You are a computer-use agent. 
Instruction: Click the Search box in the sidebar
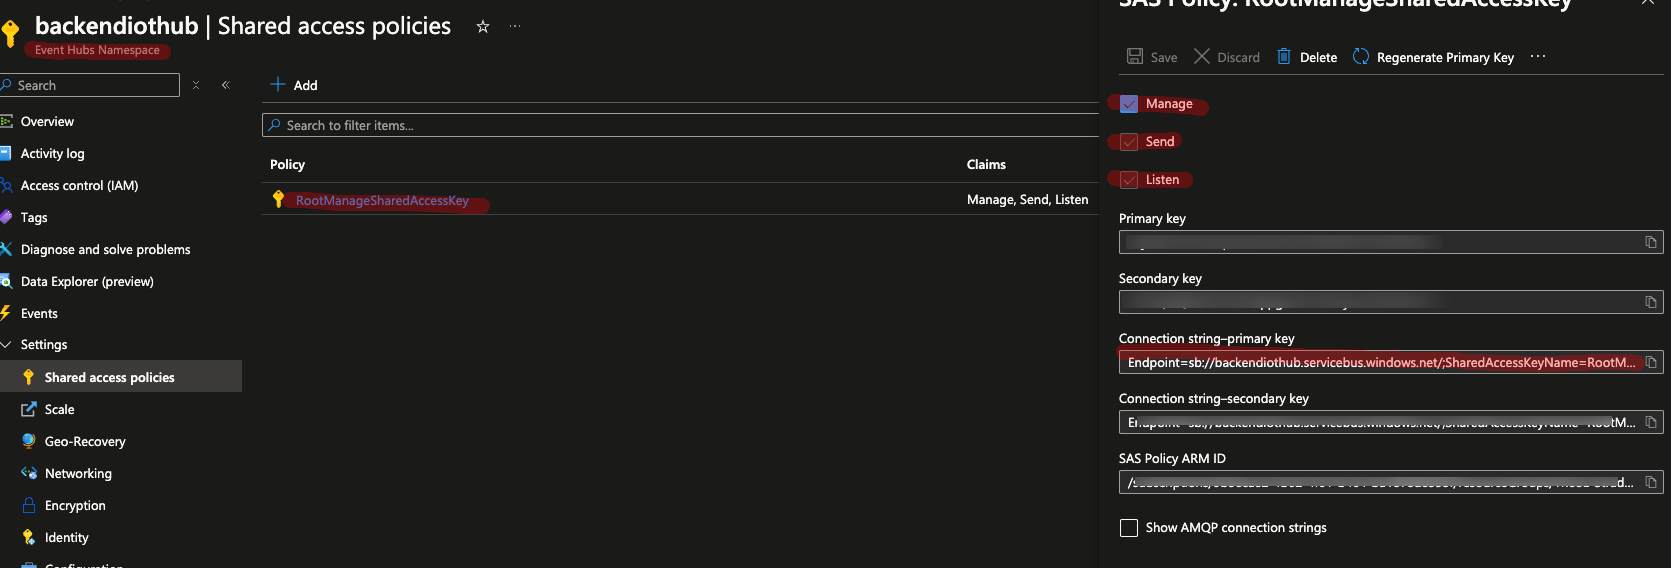(90, 85)
